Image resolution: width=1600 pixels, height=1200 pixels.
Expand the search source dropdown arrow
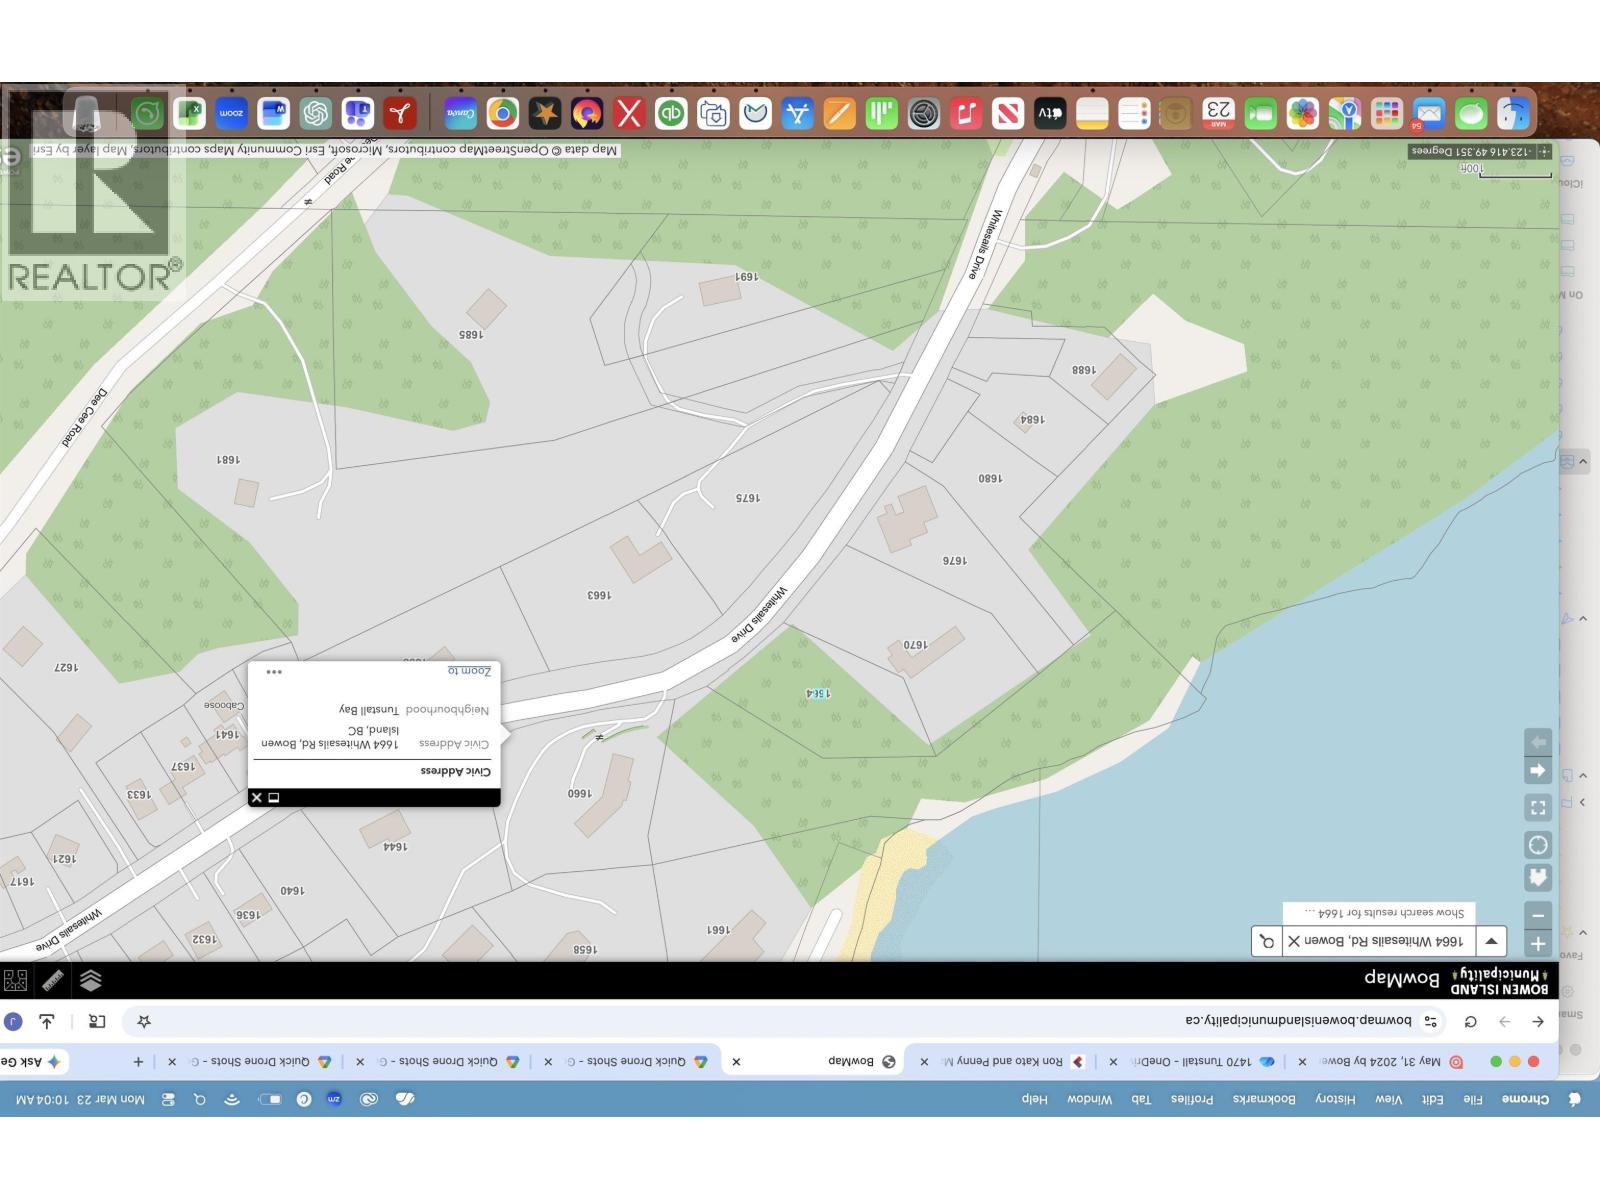pos(1491,941)
